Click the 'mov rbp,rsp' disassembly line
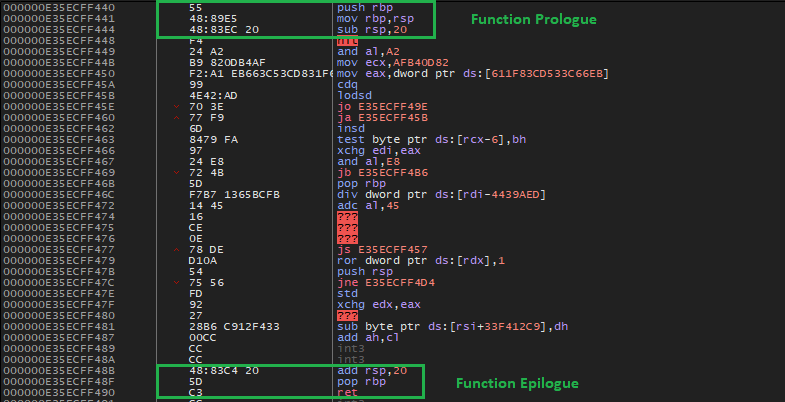The height and width of the screenshot is (402, 785). (376, 19)
